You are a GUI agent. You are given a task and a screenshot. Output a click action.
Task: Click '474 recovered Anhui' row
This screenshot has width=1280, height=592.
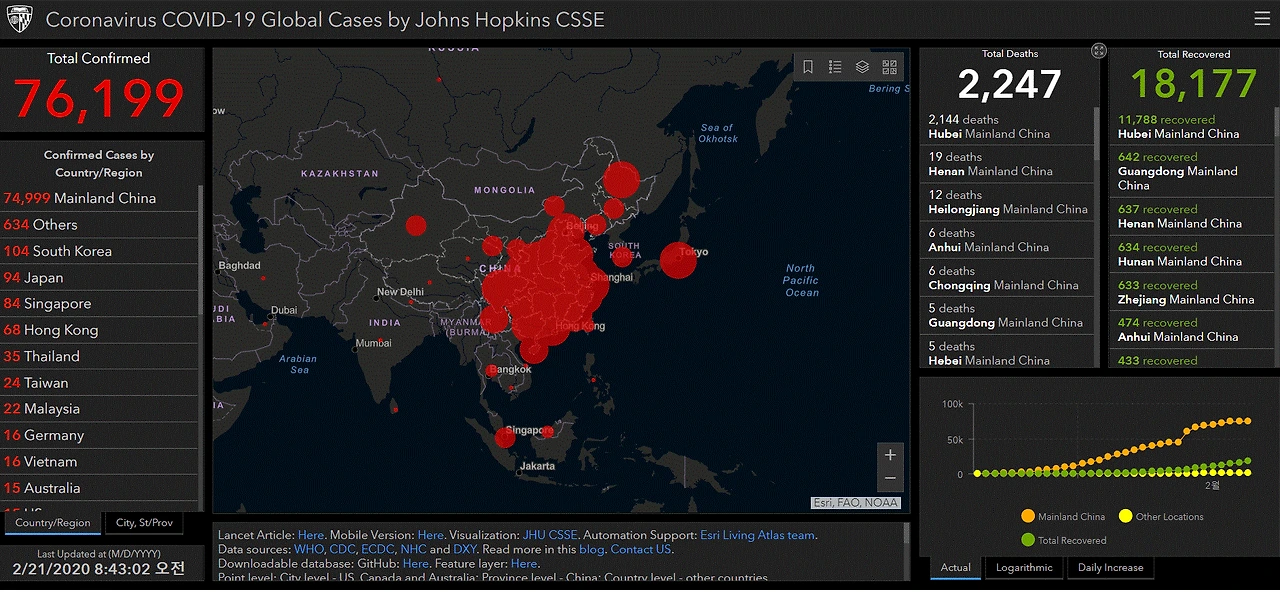click(x=1190, y=330)
